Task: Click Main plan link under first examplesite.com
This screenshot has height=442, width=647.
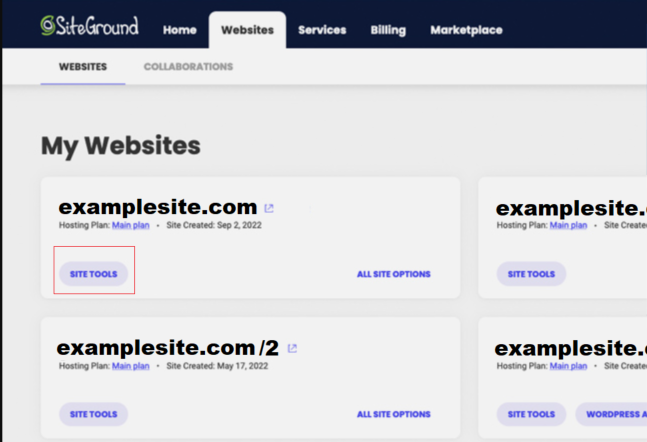Action: pyautogui.click(x=131, y=226)
